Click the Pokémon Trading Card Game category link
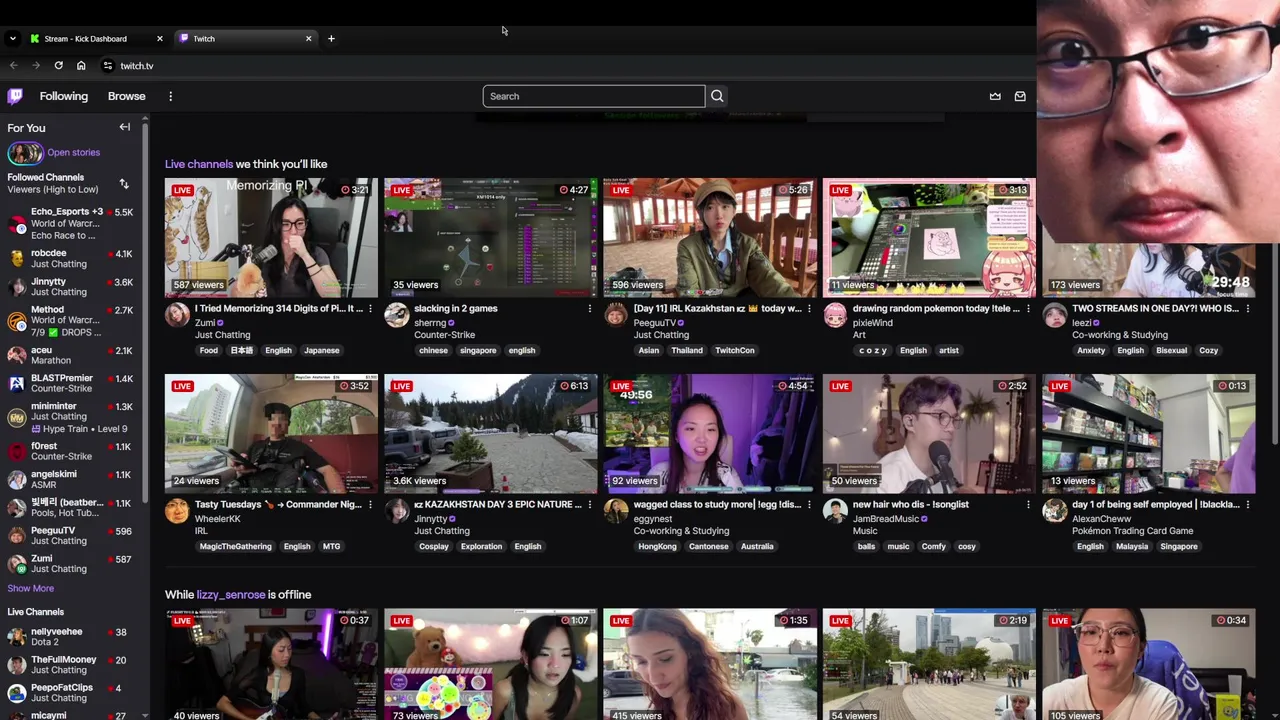The height and width of the screenshot is (720, 1280). click(x=1133, y=531)
